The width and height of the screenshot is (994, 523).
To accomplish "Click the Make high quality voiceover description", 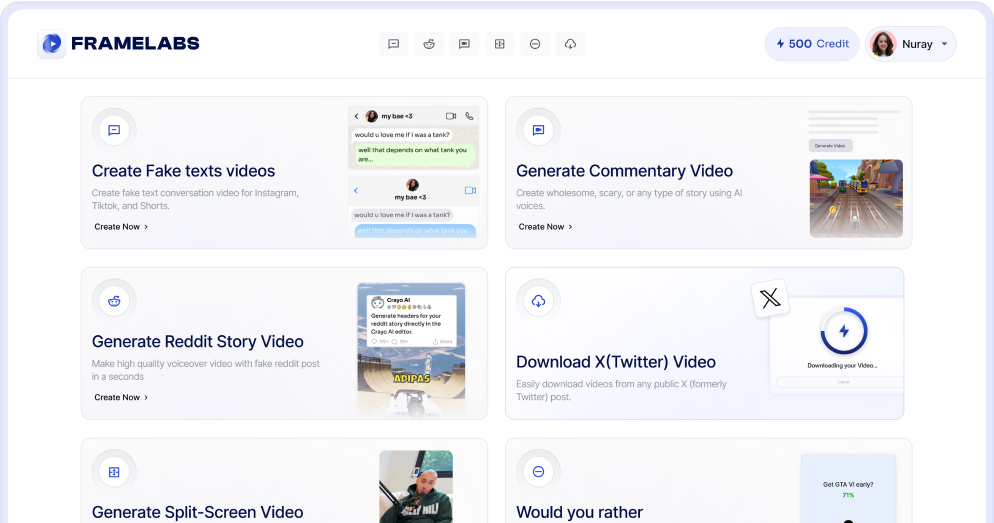I will pyautogui.click(x=205, y=370).
